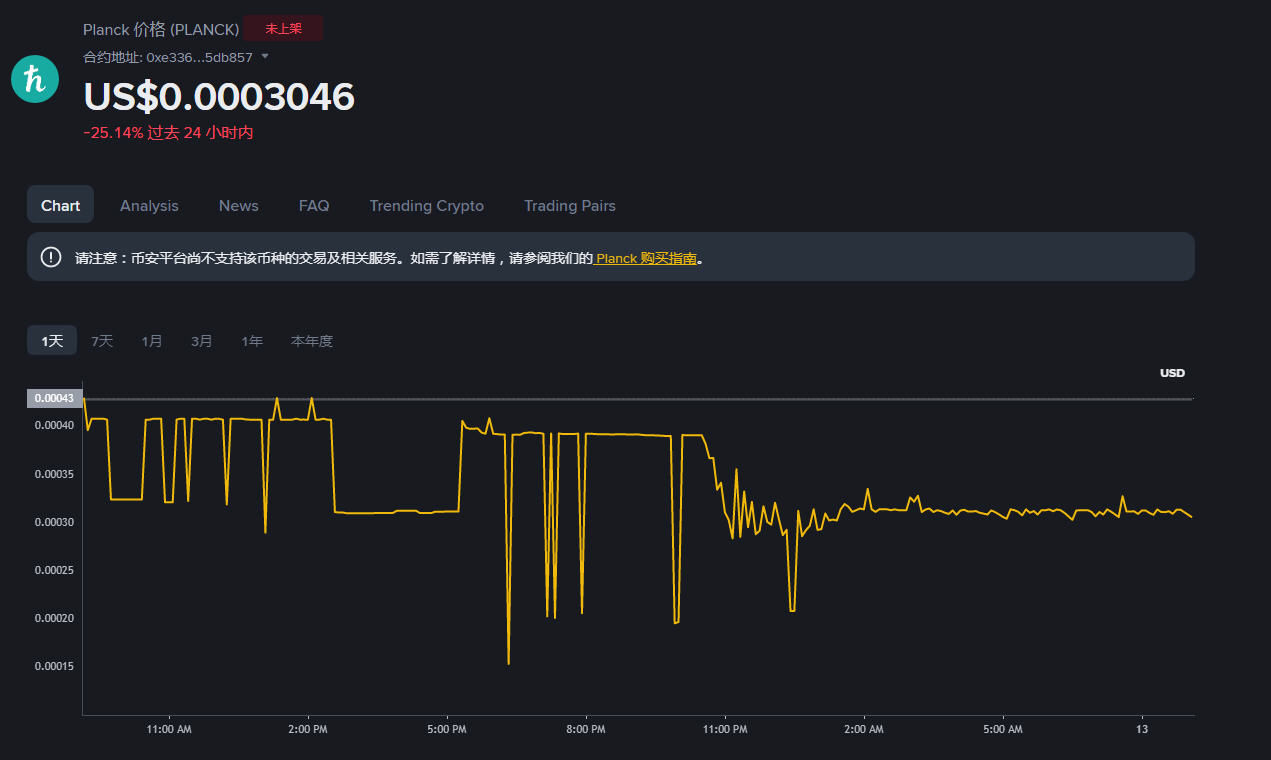The width and height of the screenshot is (1271, 760).
Task: Click the 0.00025 y-axis label
Action: pos(54,570)
